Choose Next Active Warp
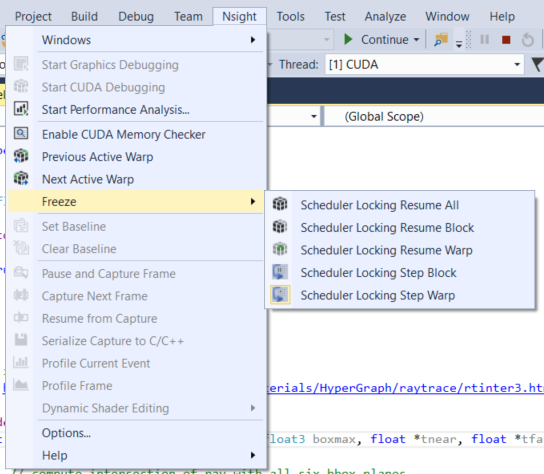This screenshot has height=474, width=544. point(136,179)
